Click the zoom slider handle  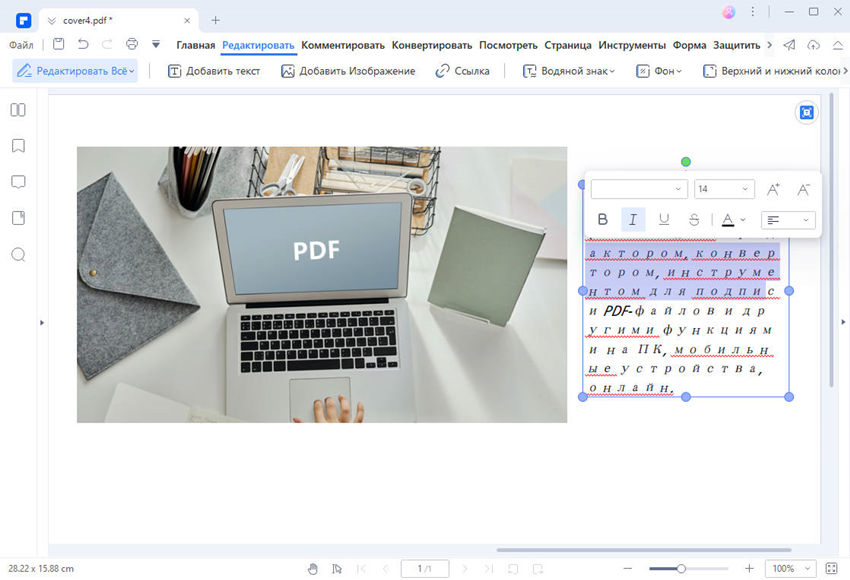(681, 569)
